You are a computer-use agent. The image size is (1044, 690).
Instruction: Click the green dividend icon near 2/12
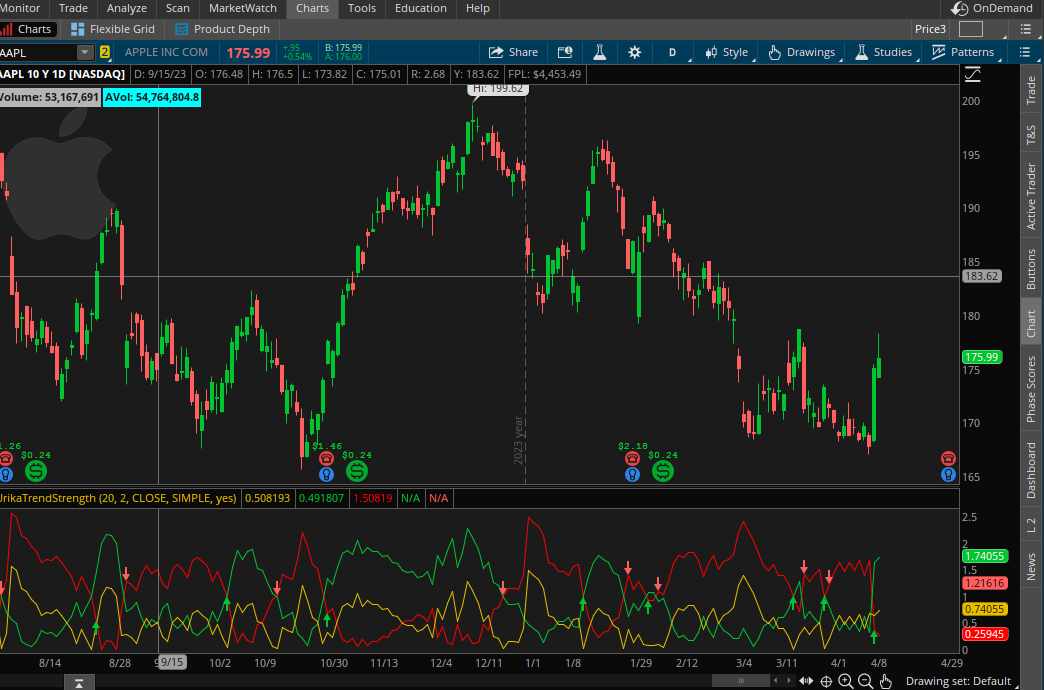pyautogui.click(x=662, y=471)
